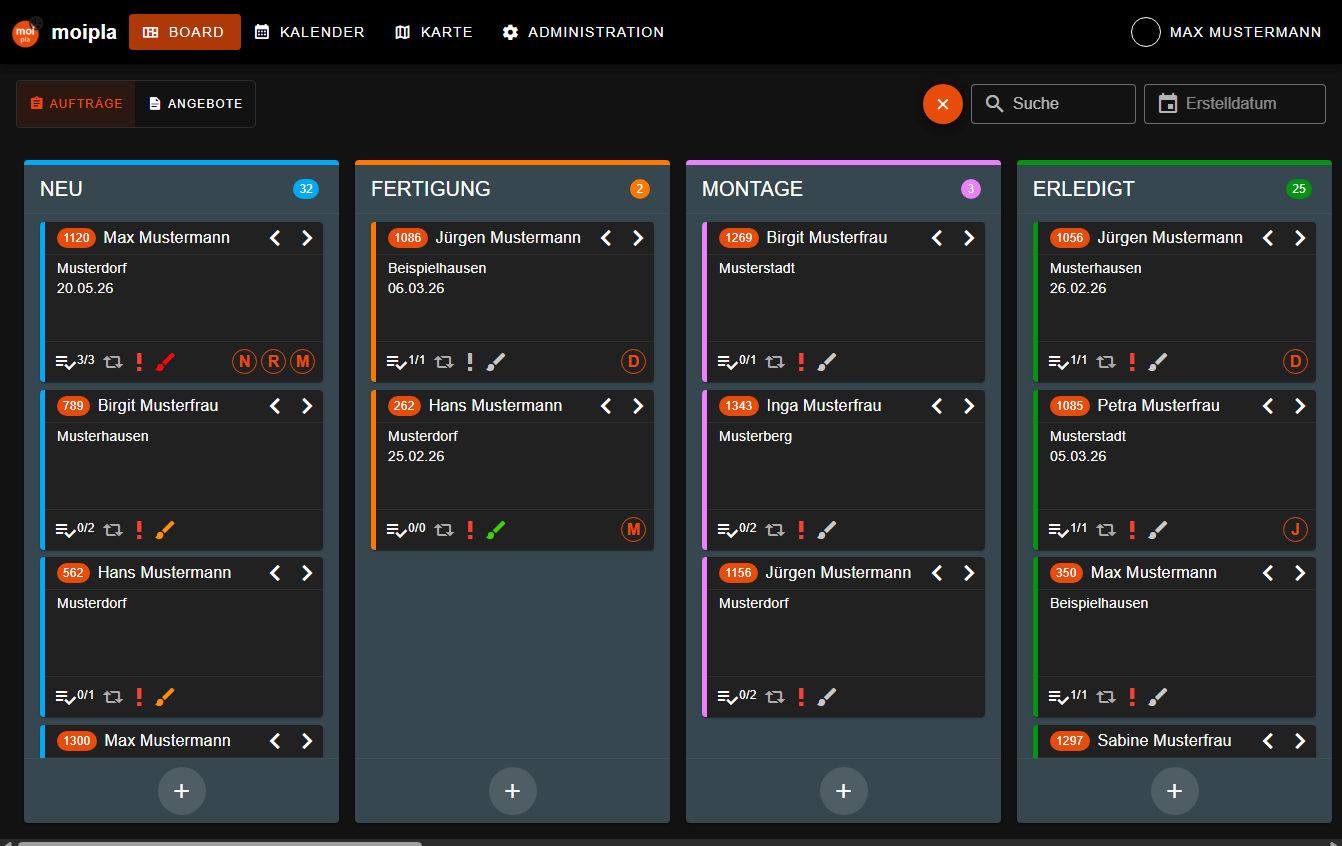The height and width of the screenshot is (846, 1342).
Task: Move card 562 Hans Mustermann left
Action: [x=275, y=573]
